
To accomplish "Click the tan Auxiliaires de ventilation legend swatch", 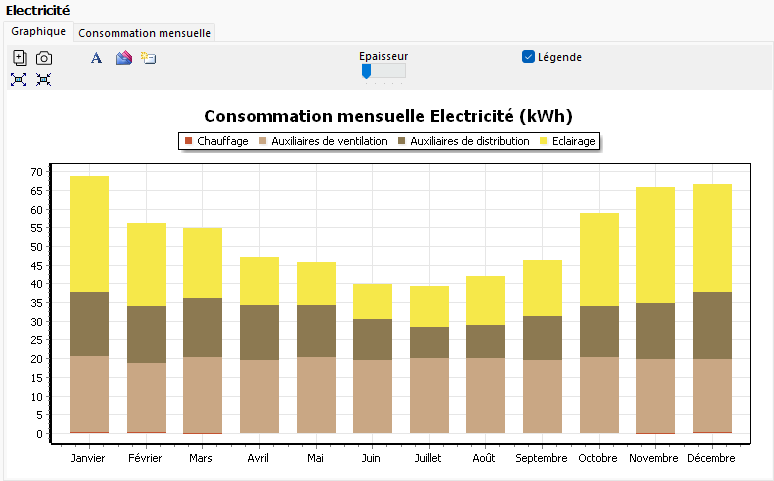I will [263, 141].
